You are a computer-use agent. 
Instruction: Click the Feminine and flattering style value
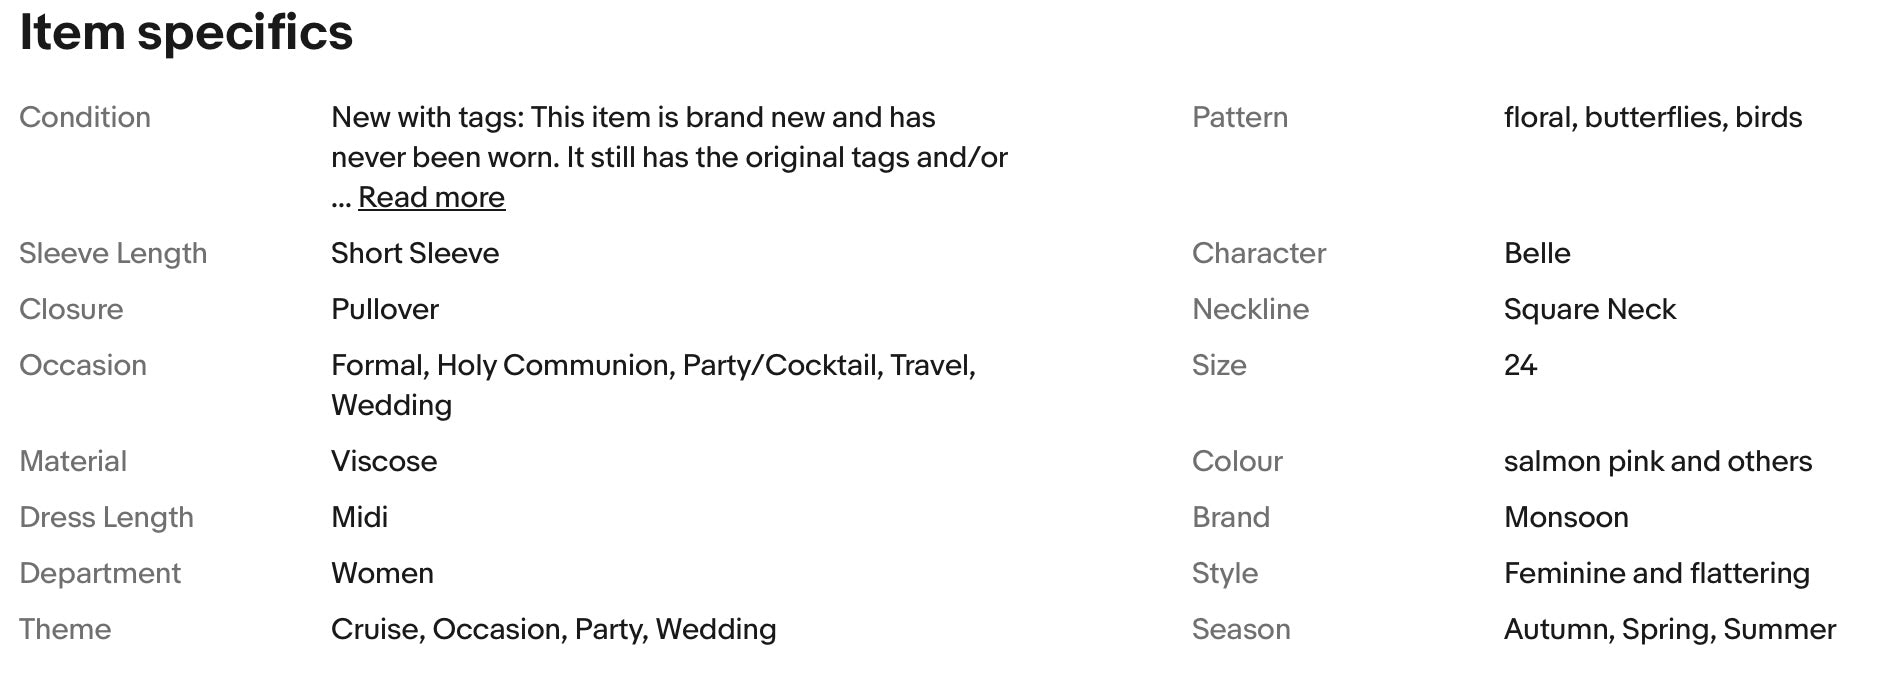point(1656,574)
